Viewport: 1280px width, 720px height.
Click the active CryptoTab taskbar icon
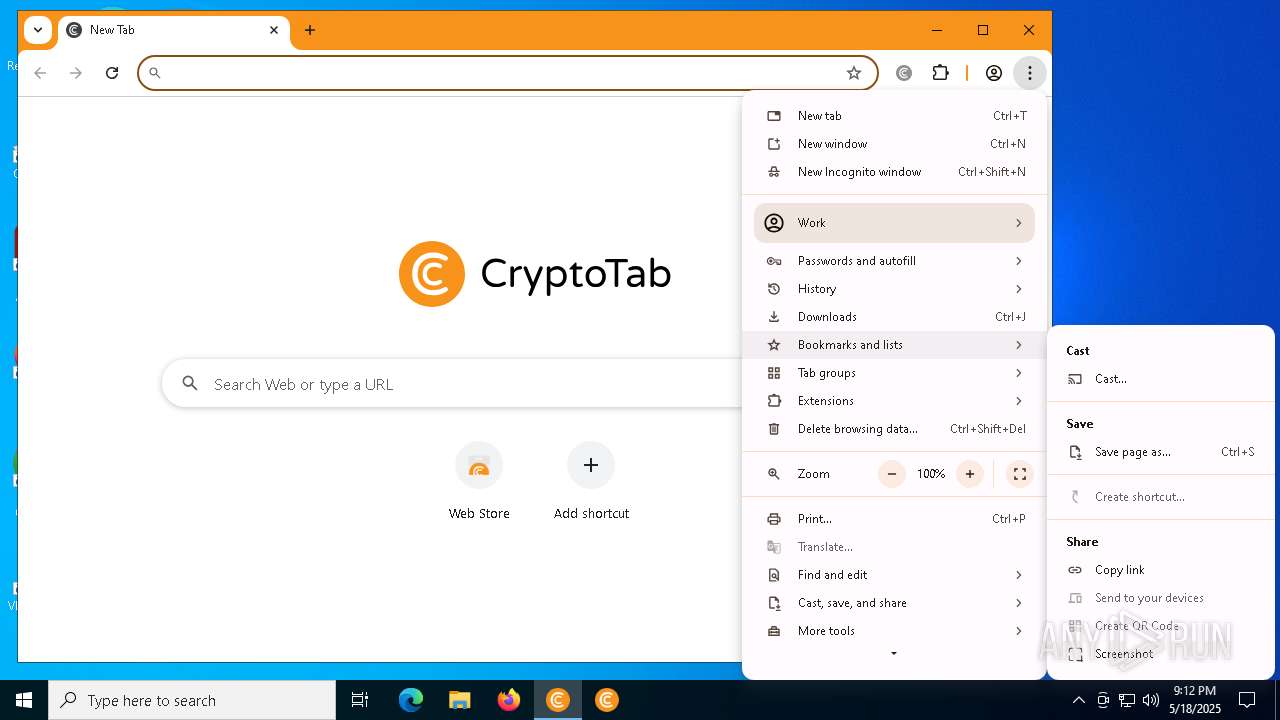tap(558, 700)
